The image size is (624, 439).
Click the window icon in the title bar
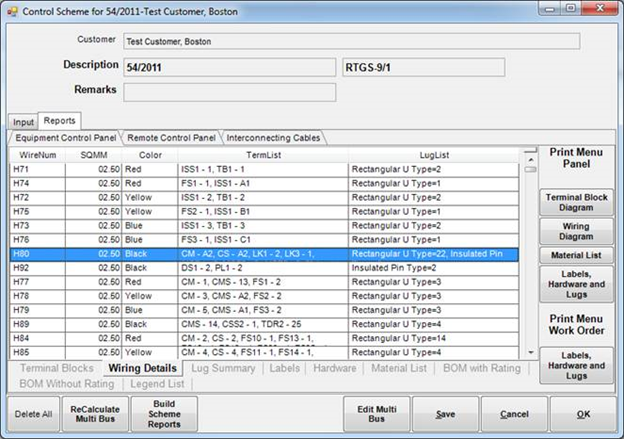(12, 10)
